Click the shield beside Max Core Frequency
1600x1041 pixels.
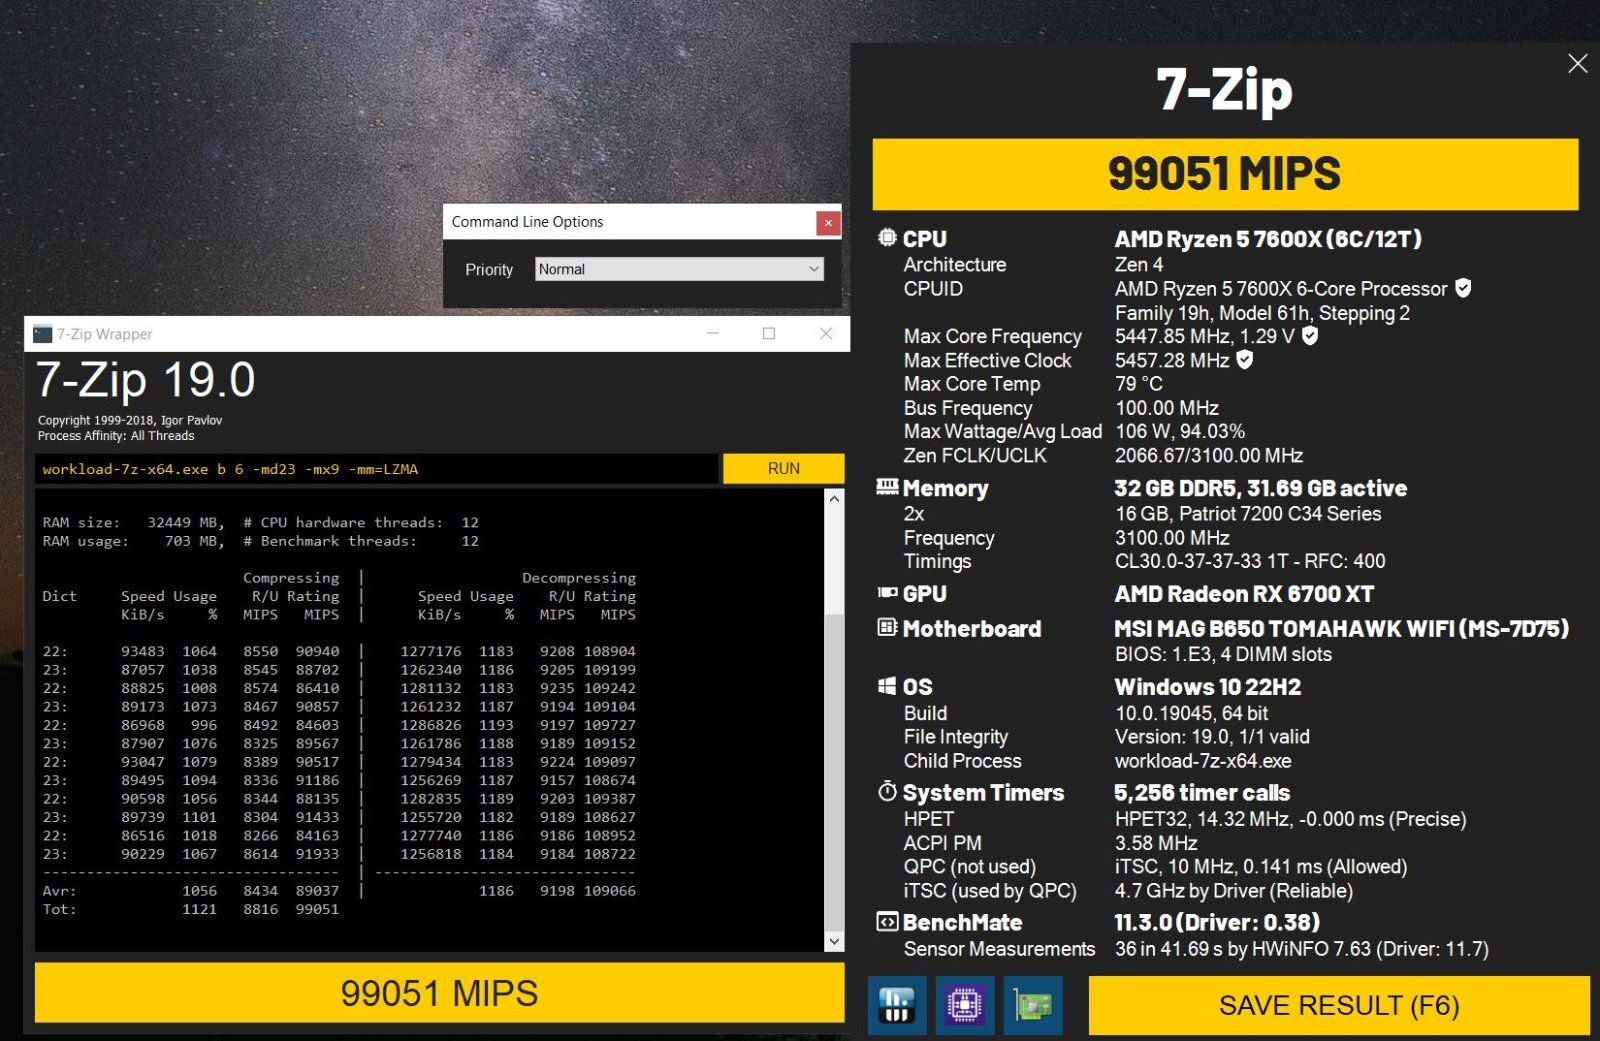coord(1310,336)
